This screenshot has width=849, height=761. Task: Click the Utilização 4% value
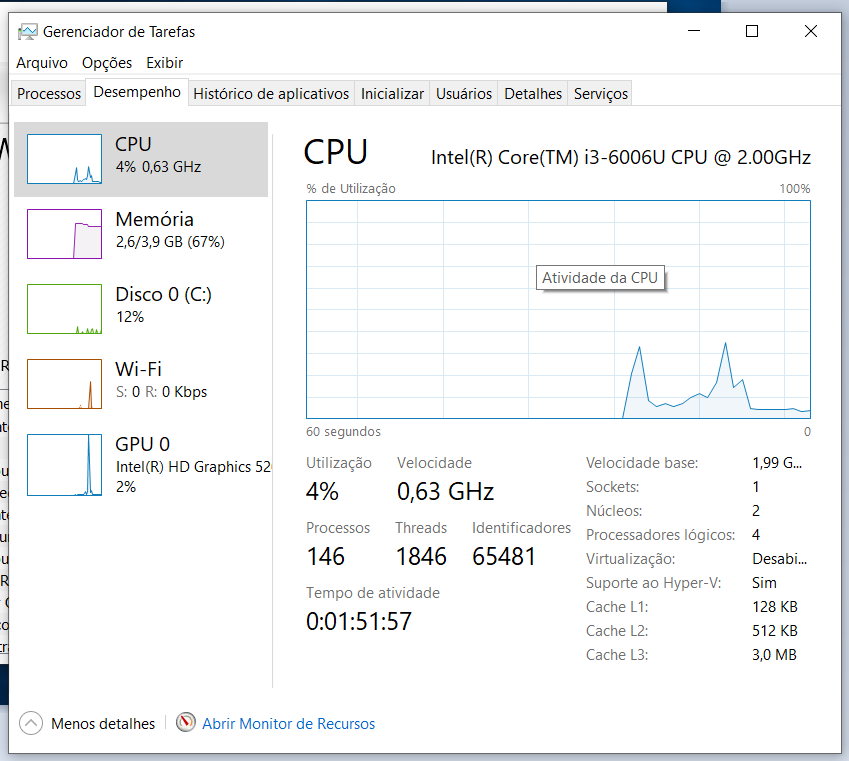(x=322, y=492)
